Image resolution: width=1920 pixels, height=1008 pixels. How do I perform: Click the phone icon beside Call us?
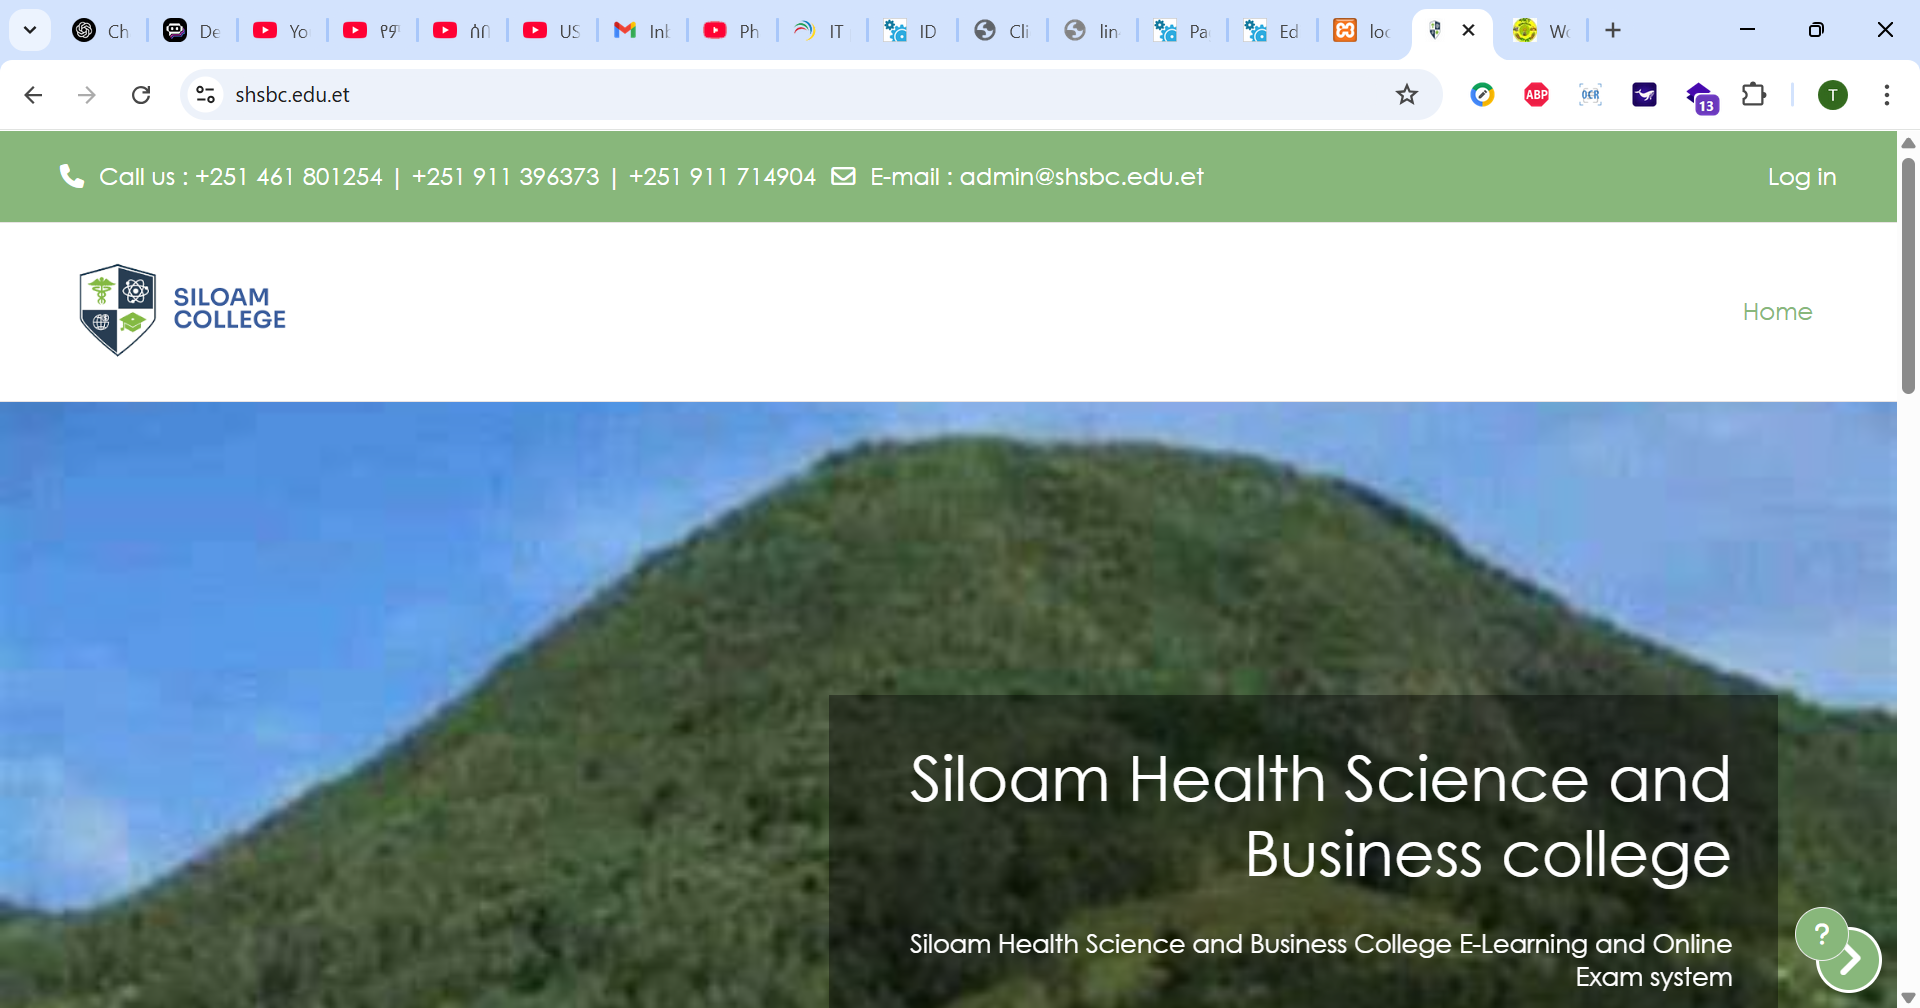pos(71,176)
